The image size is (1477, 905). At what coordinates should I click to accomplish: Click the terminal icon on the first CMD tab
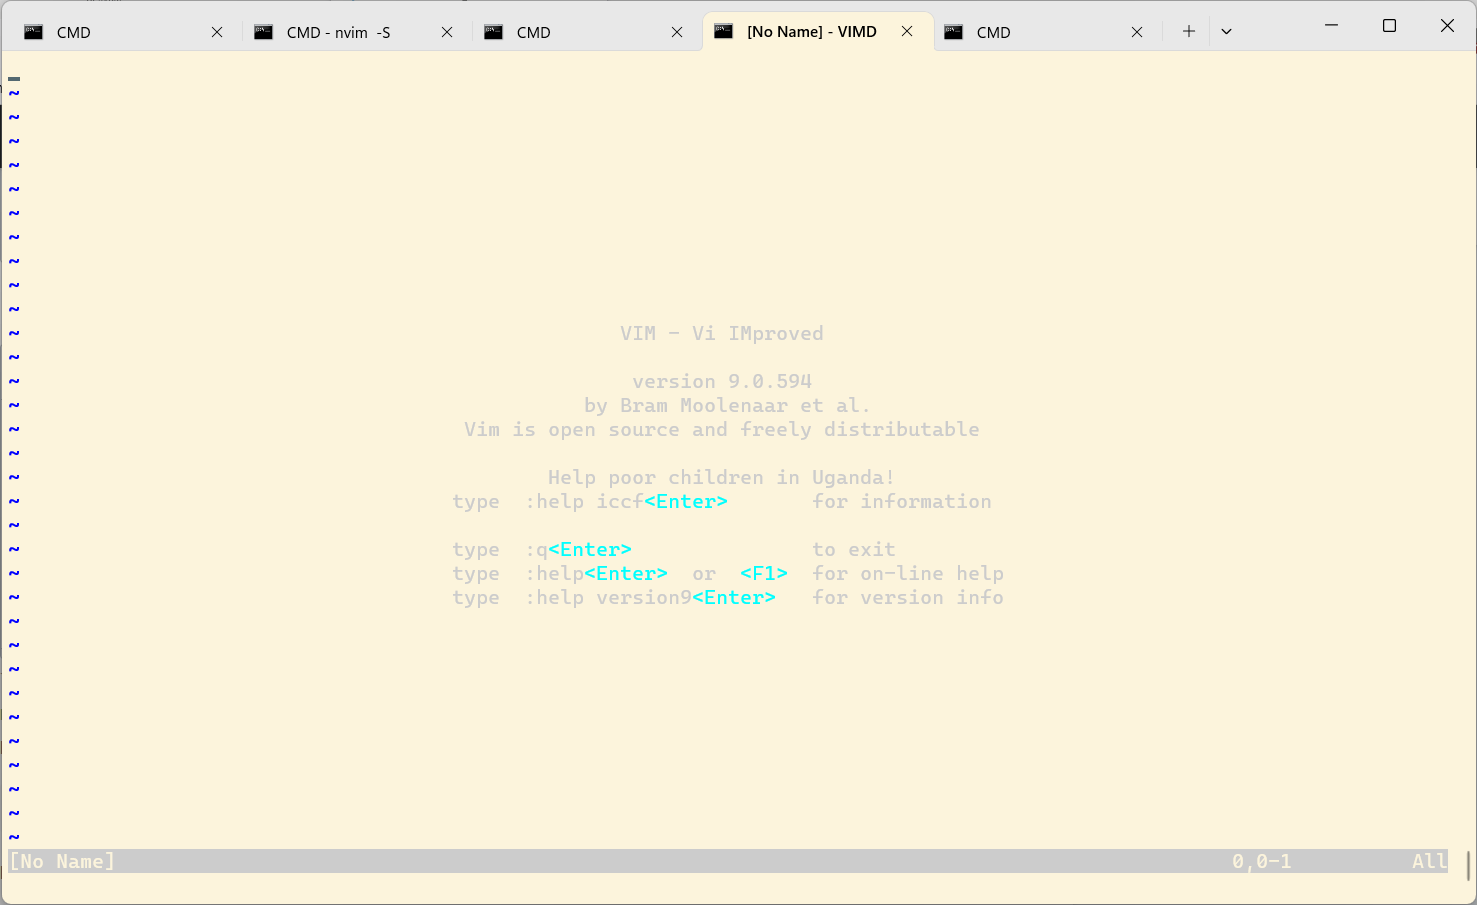tap(33, 32)
